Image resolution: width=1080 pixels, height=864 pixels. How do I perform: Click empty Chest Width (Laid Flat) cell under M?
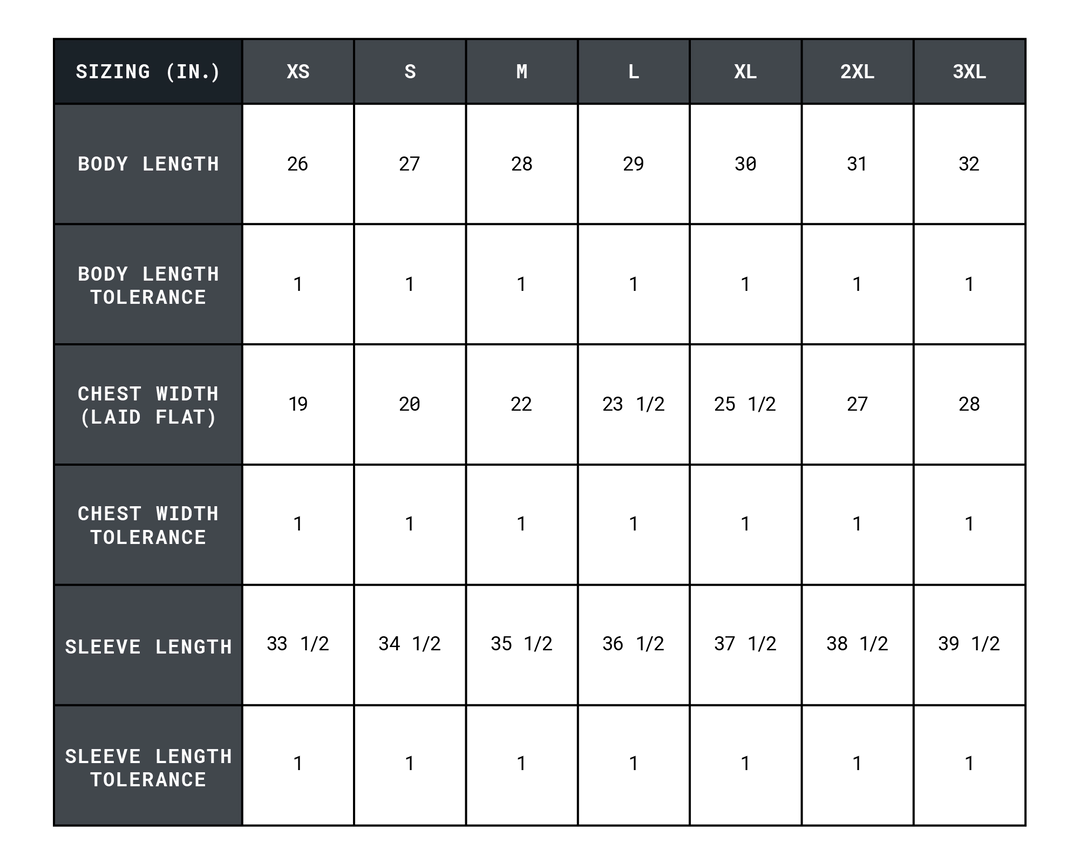[x=522, y=405]
